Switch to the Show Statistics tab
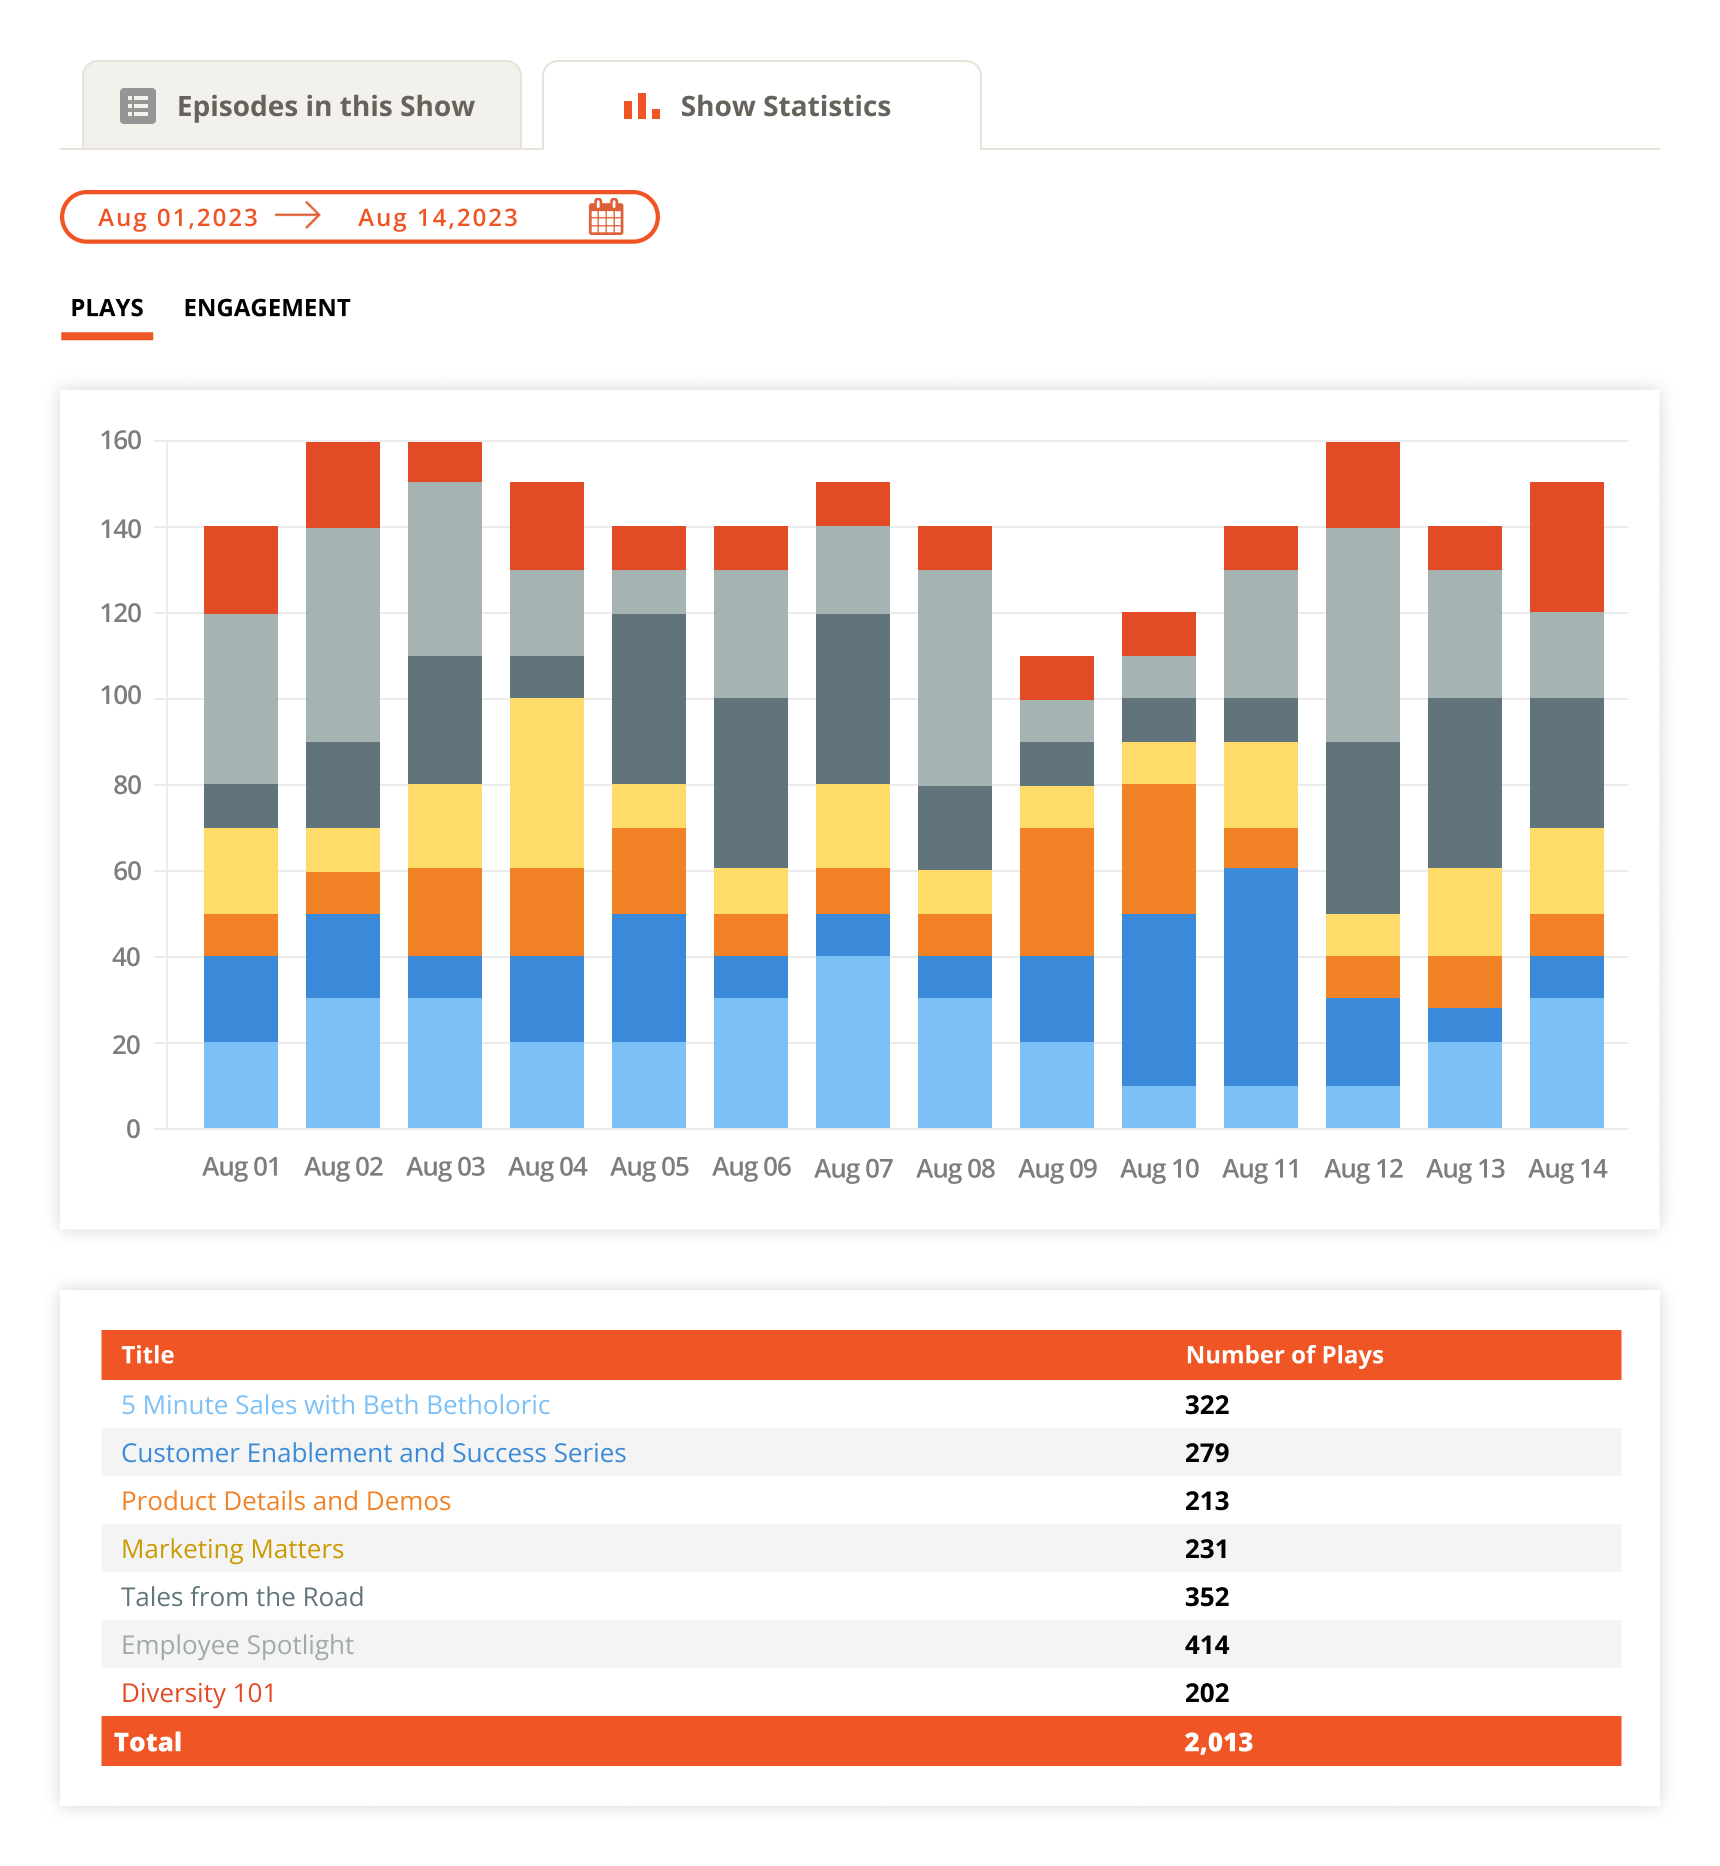This screenshot has height=1866, width=1720. (x=762, y=106)
